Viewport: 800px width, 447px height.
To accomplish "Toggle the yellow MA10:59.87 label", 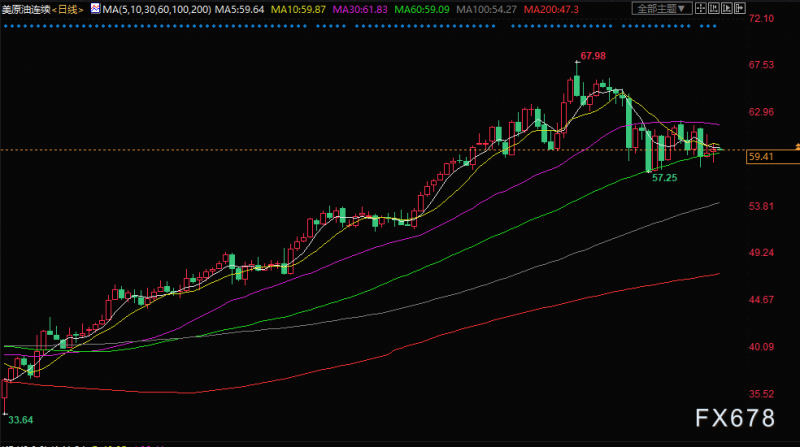I will [x=298, y=10].
